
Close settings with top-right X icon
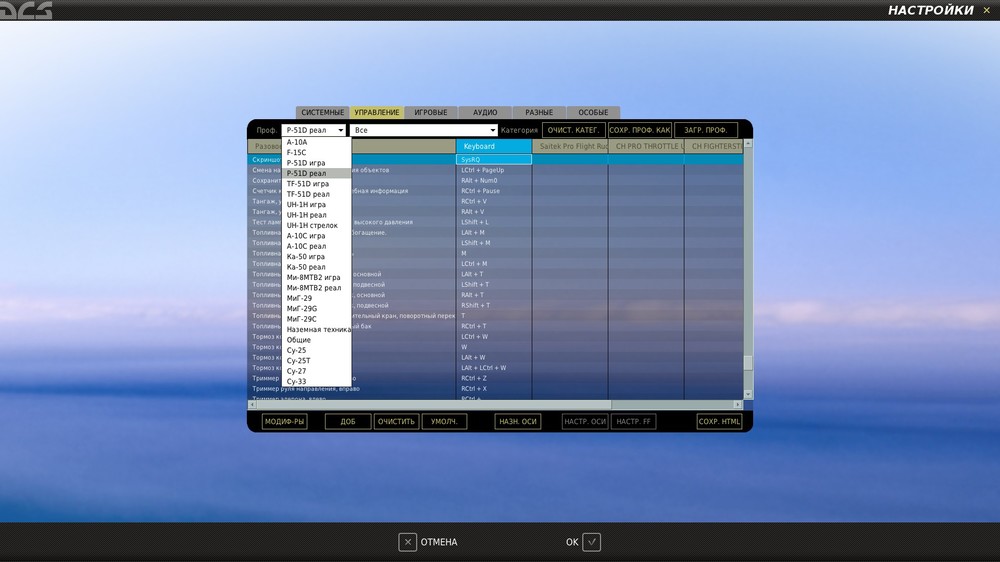pyautogui.click(x=986, y=10)
